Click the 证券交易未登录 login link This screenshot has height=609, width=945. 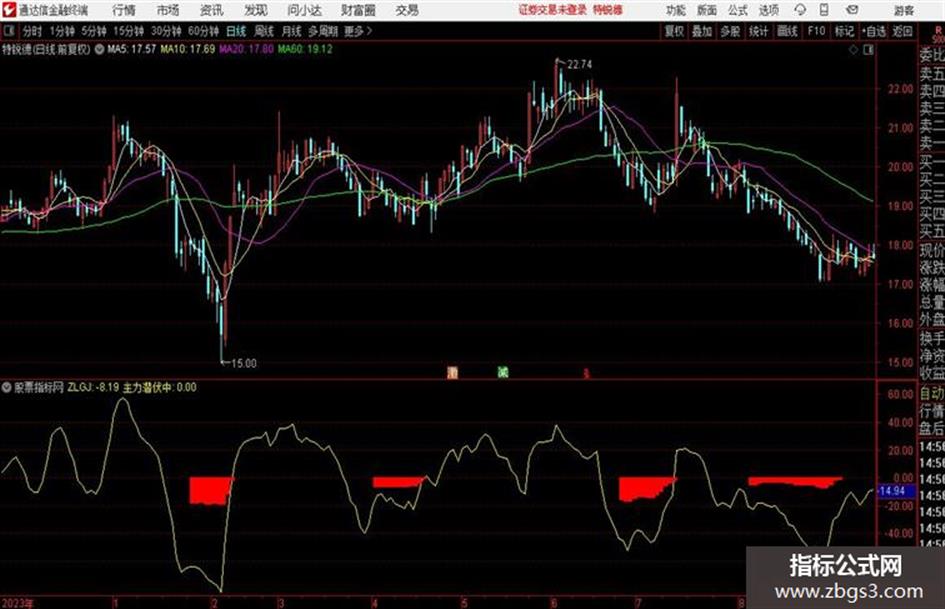pos(552,10)
